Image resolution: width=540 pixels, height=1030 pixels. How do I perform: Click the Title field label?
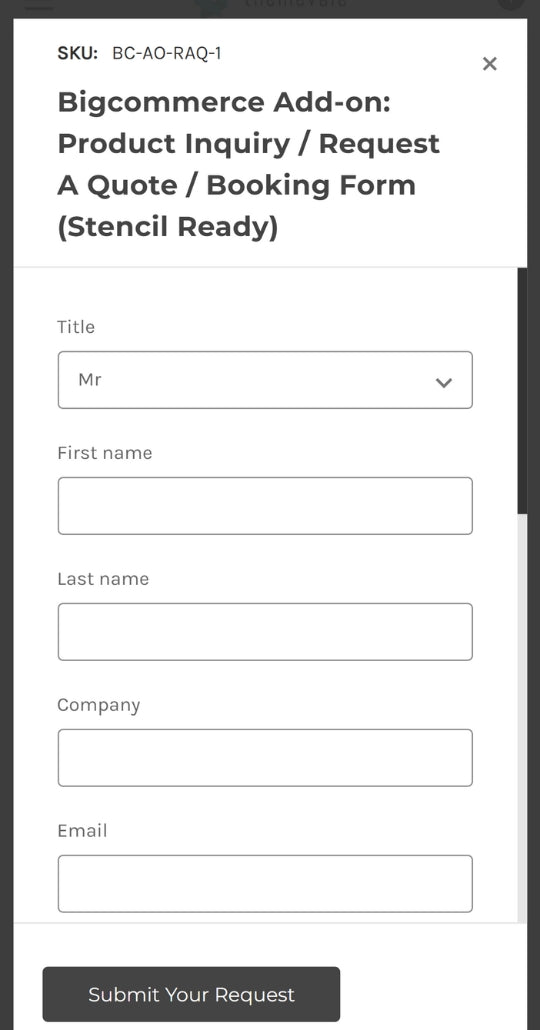(x=76, y=326)
